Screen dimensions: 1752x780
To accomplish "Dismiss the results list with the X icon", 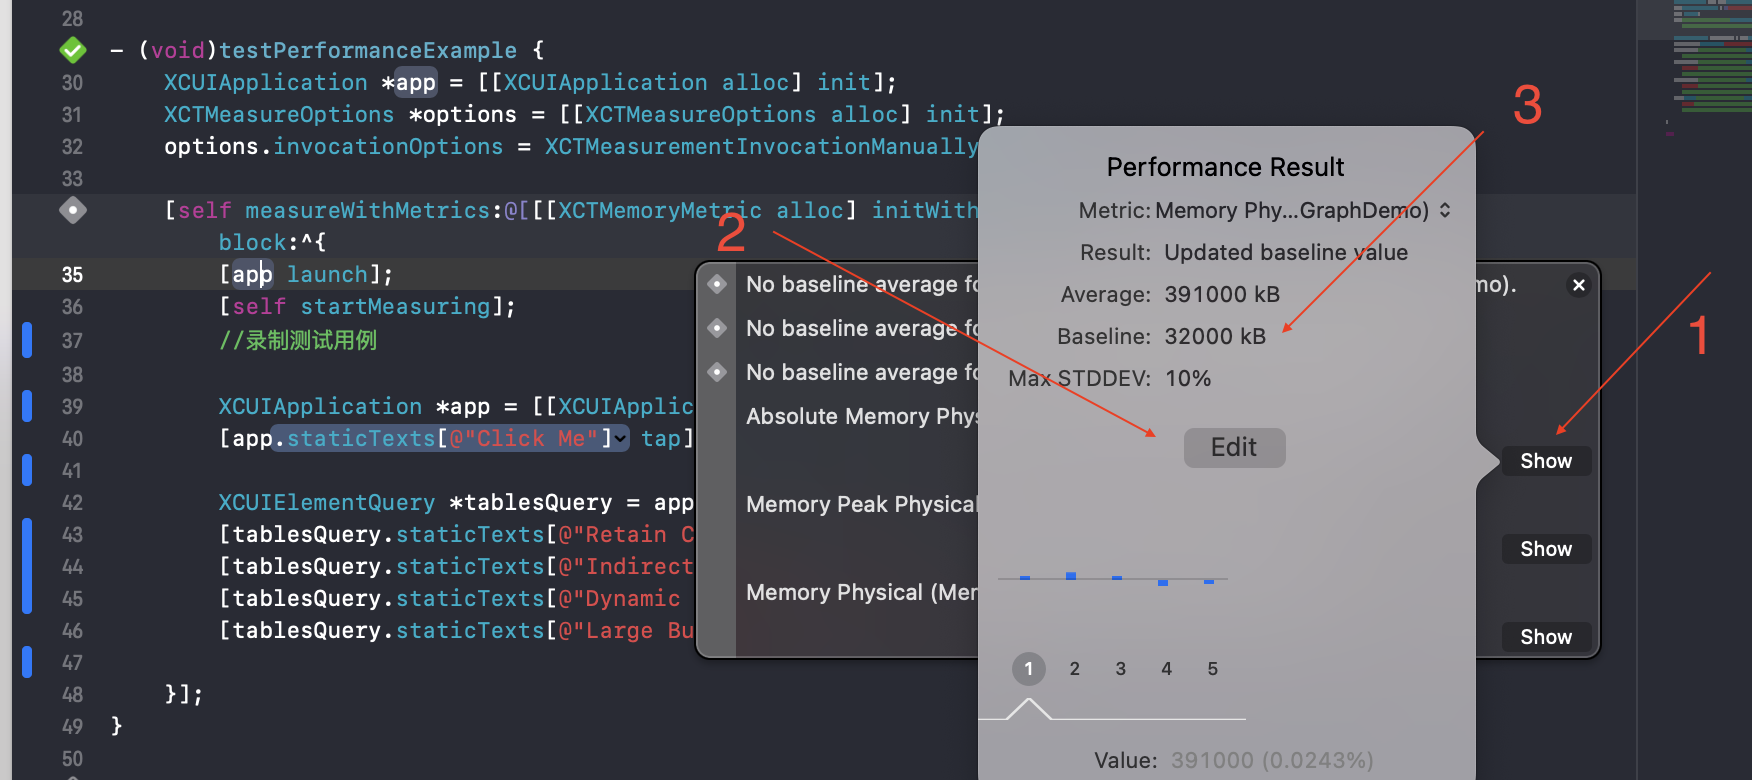I will (x=1578, y=285).
